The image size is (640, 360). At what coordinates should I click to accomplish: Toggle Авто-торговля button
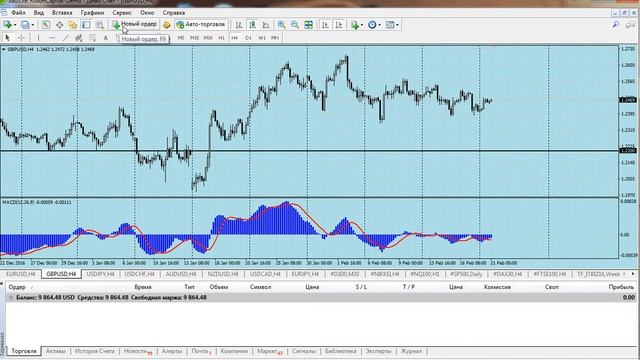click(200, 25)
